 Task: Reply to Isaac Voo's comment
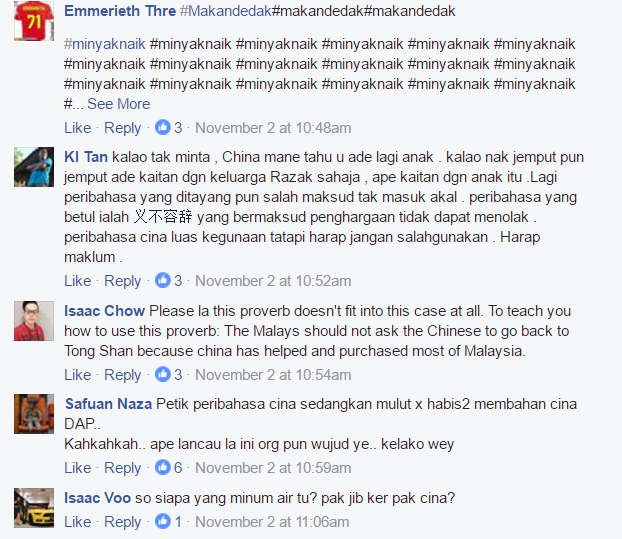123,522
